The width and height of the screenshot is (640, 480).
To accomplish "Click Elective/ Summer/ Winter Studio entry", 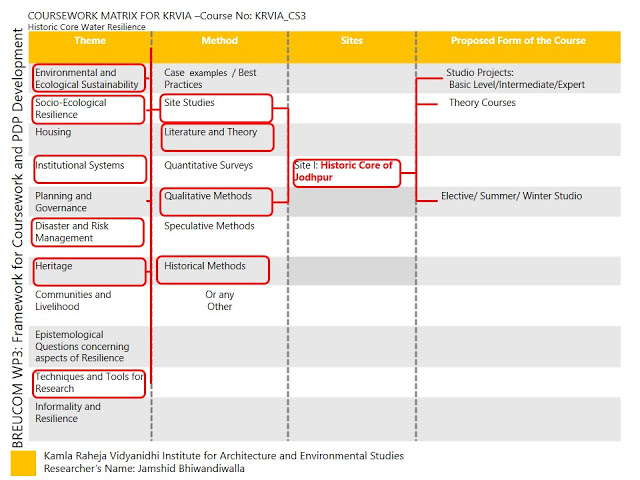I will 511,197.
